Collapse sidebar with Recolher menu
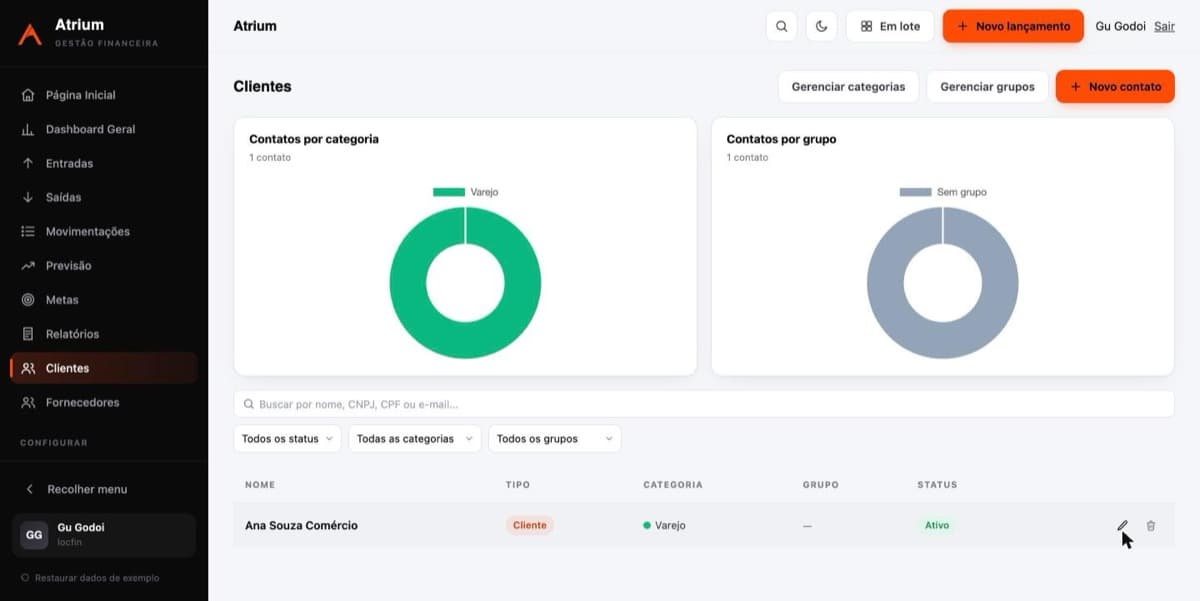 tap(103, 489)
